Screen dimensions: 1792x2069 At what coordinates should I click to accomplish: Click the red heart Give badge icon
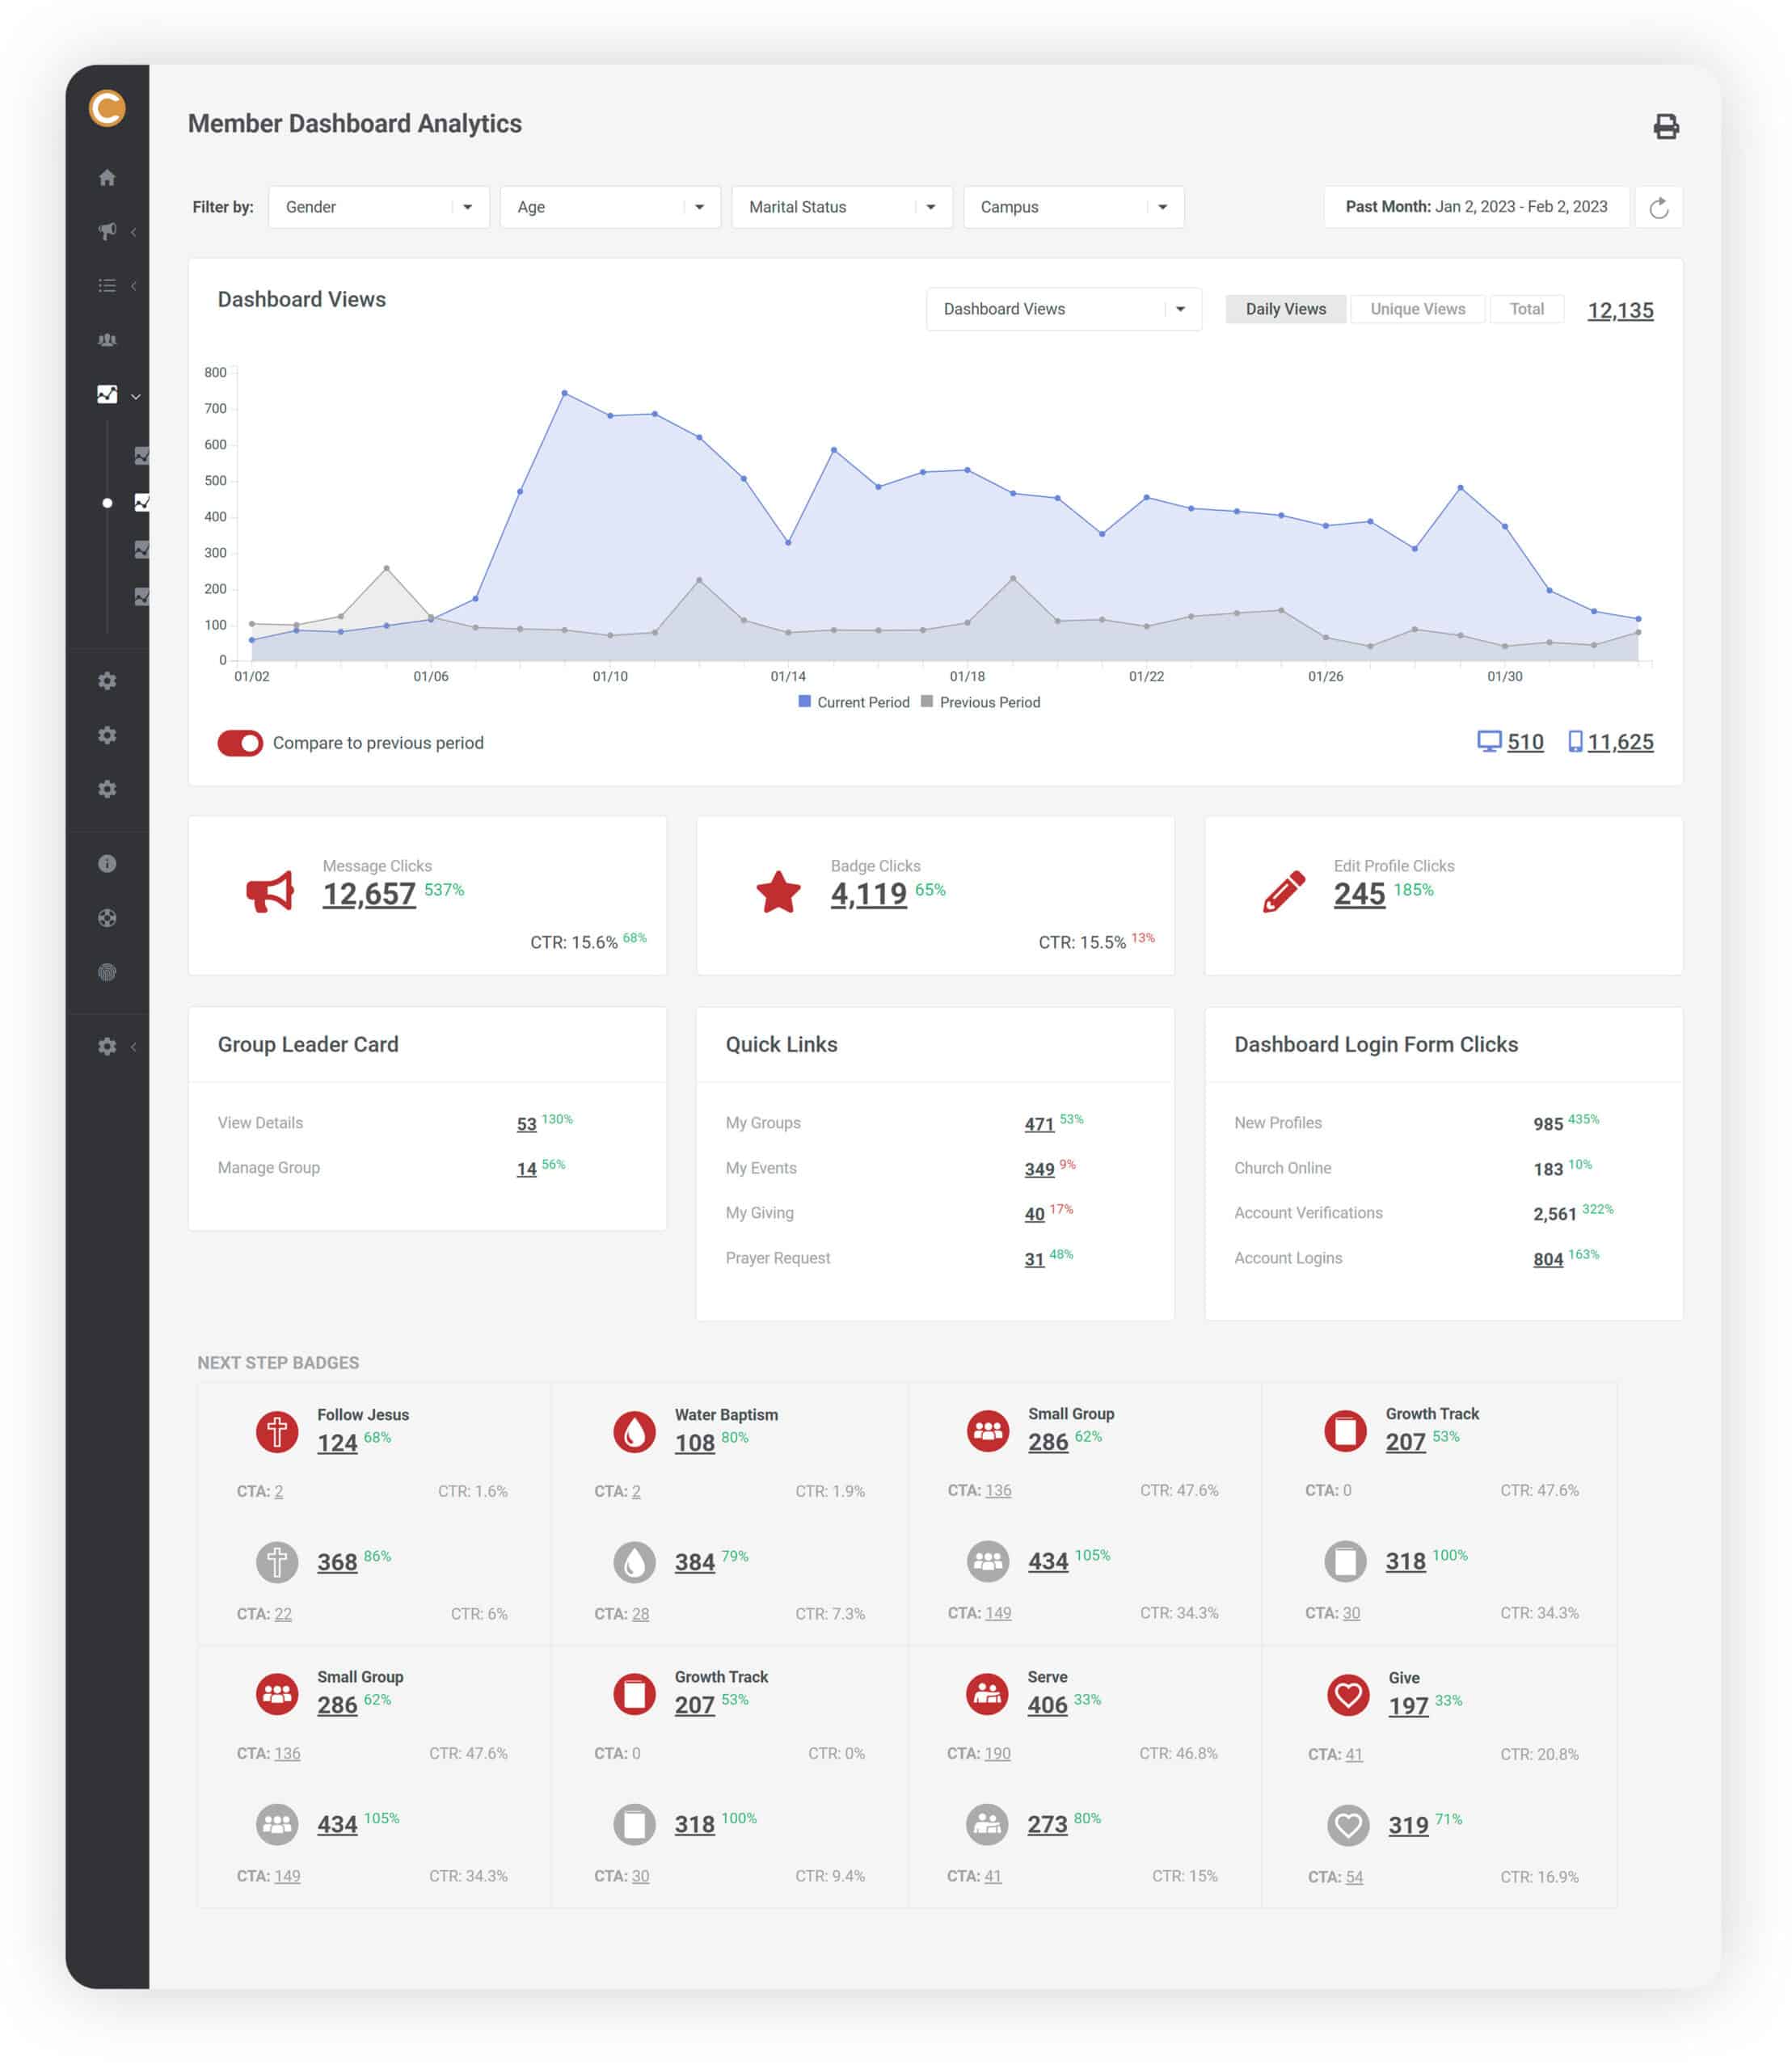tap(1347, 1695)
